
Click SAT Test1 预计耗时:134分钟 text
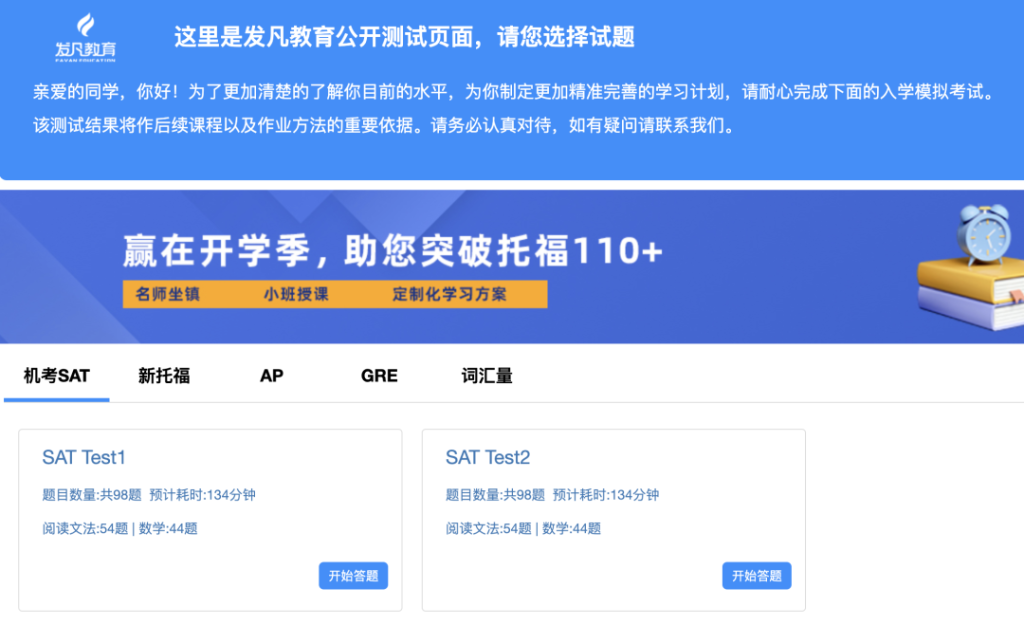coord(202,495)
